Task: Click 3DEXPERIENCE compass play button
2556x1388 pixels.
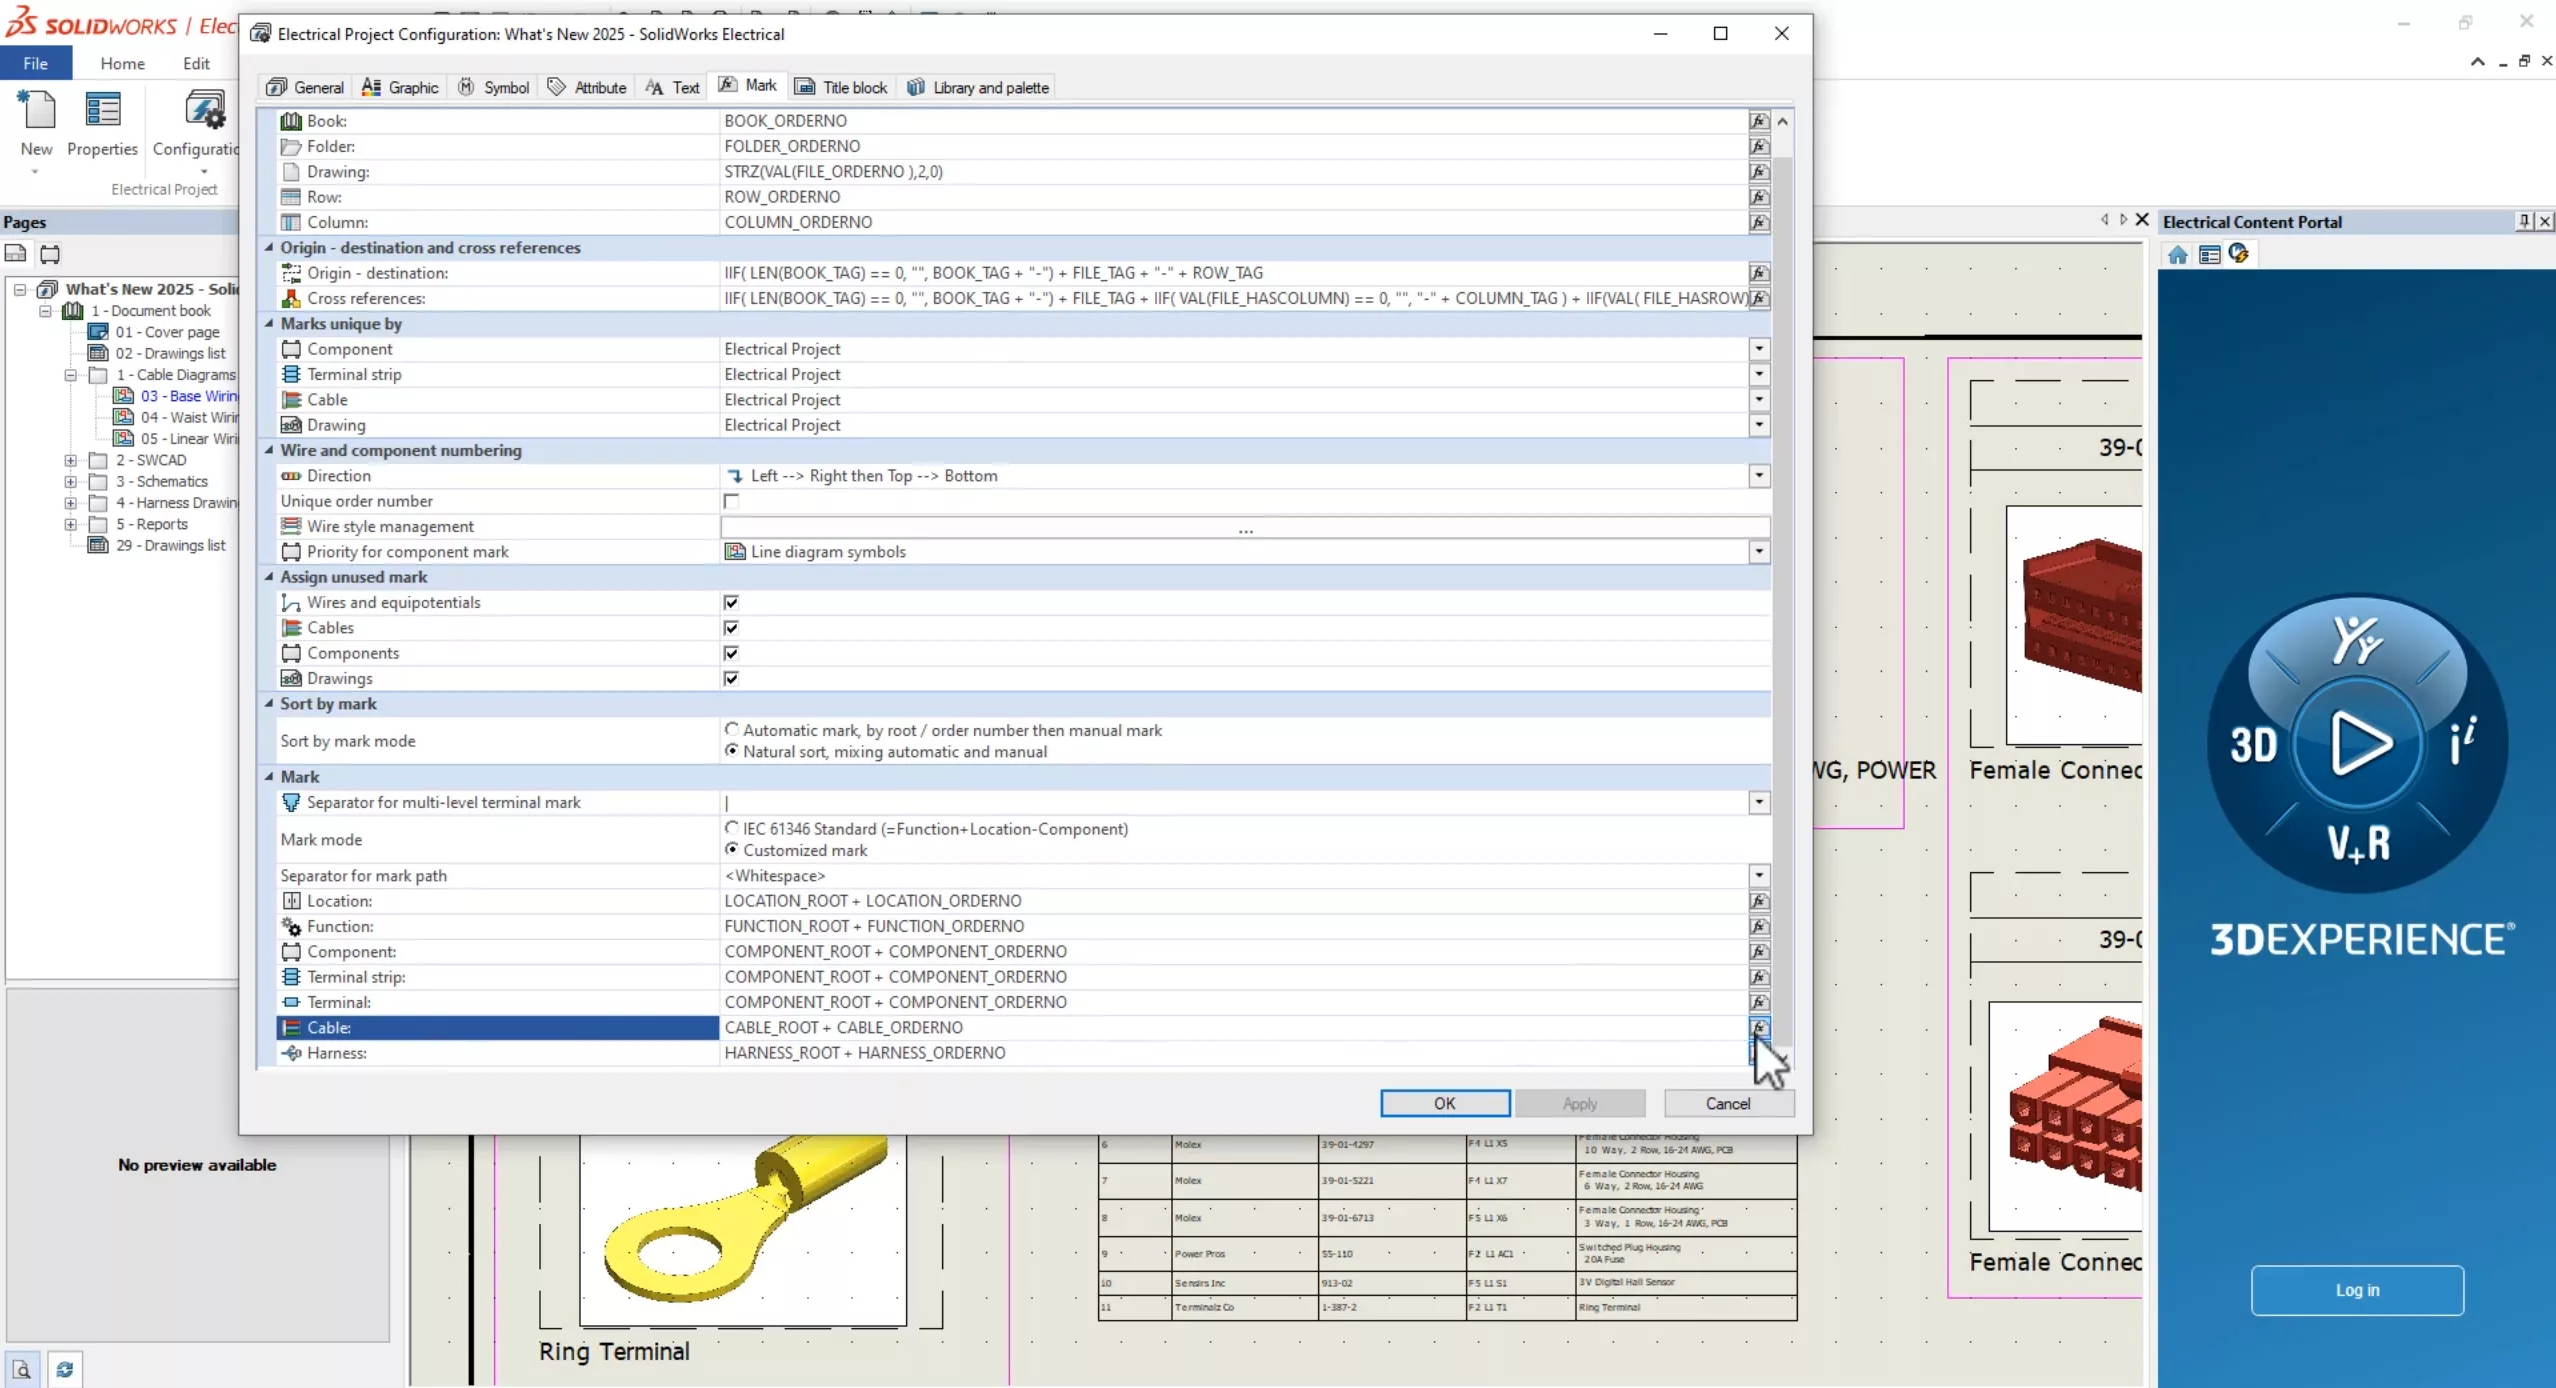Action: click(2358, 743)
